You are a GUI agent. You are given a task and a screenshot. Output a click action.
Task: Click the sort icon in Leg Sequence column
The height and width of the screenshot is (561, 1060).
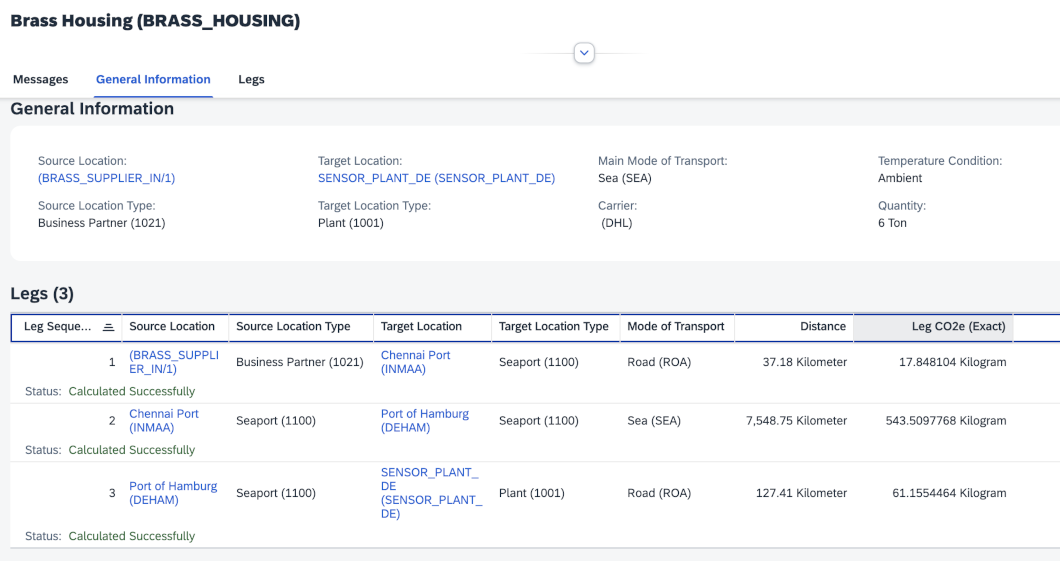(x=108, y=327)
